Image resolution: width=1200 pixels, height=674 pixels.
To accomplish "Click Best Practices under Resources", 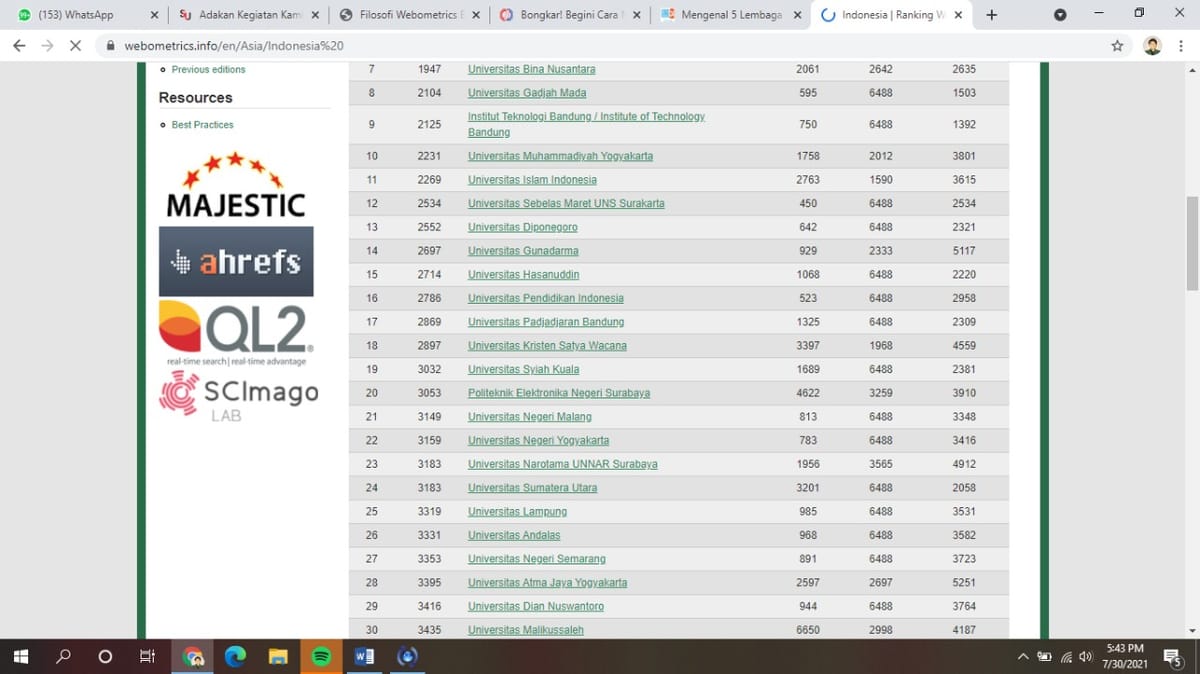I will click(202, 125).
